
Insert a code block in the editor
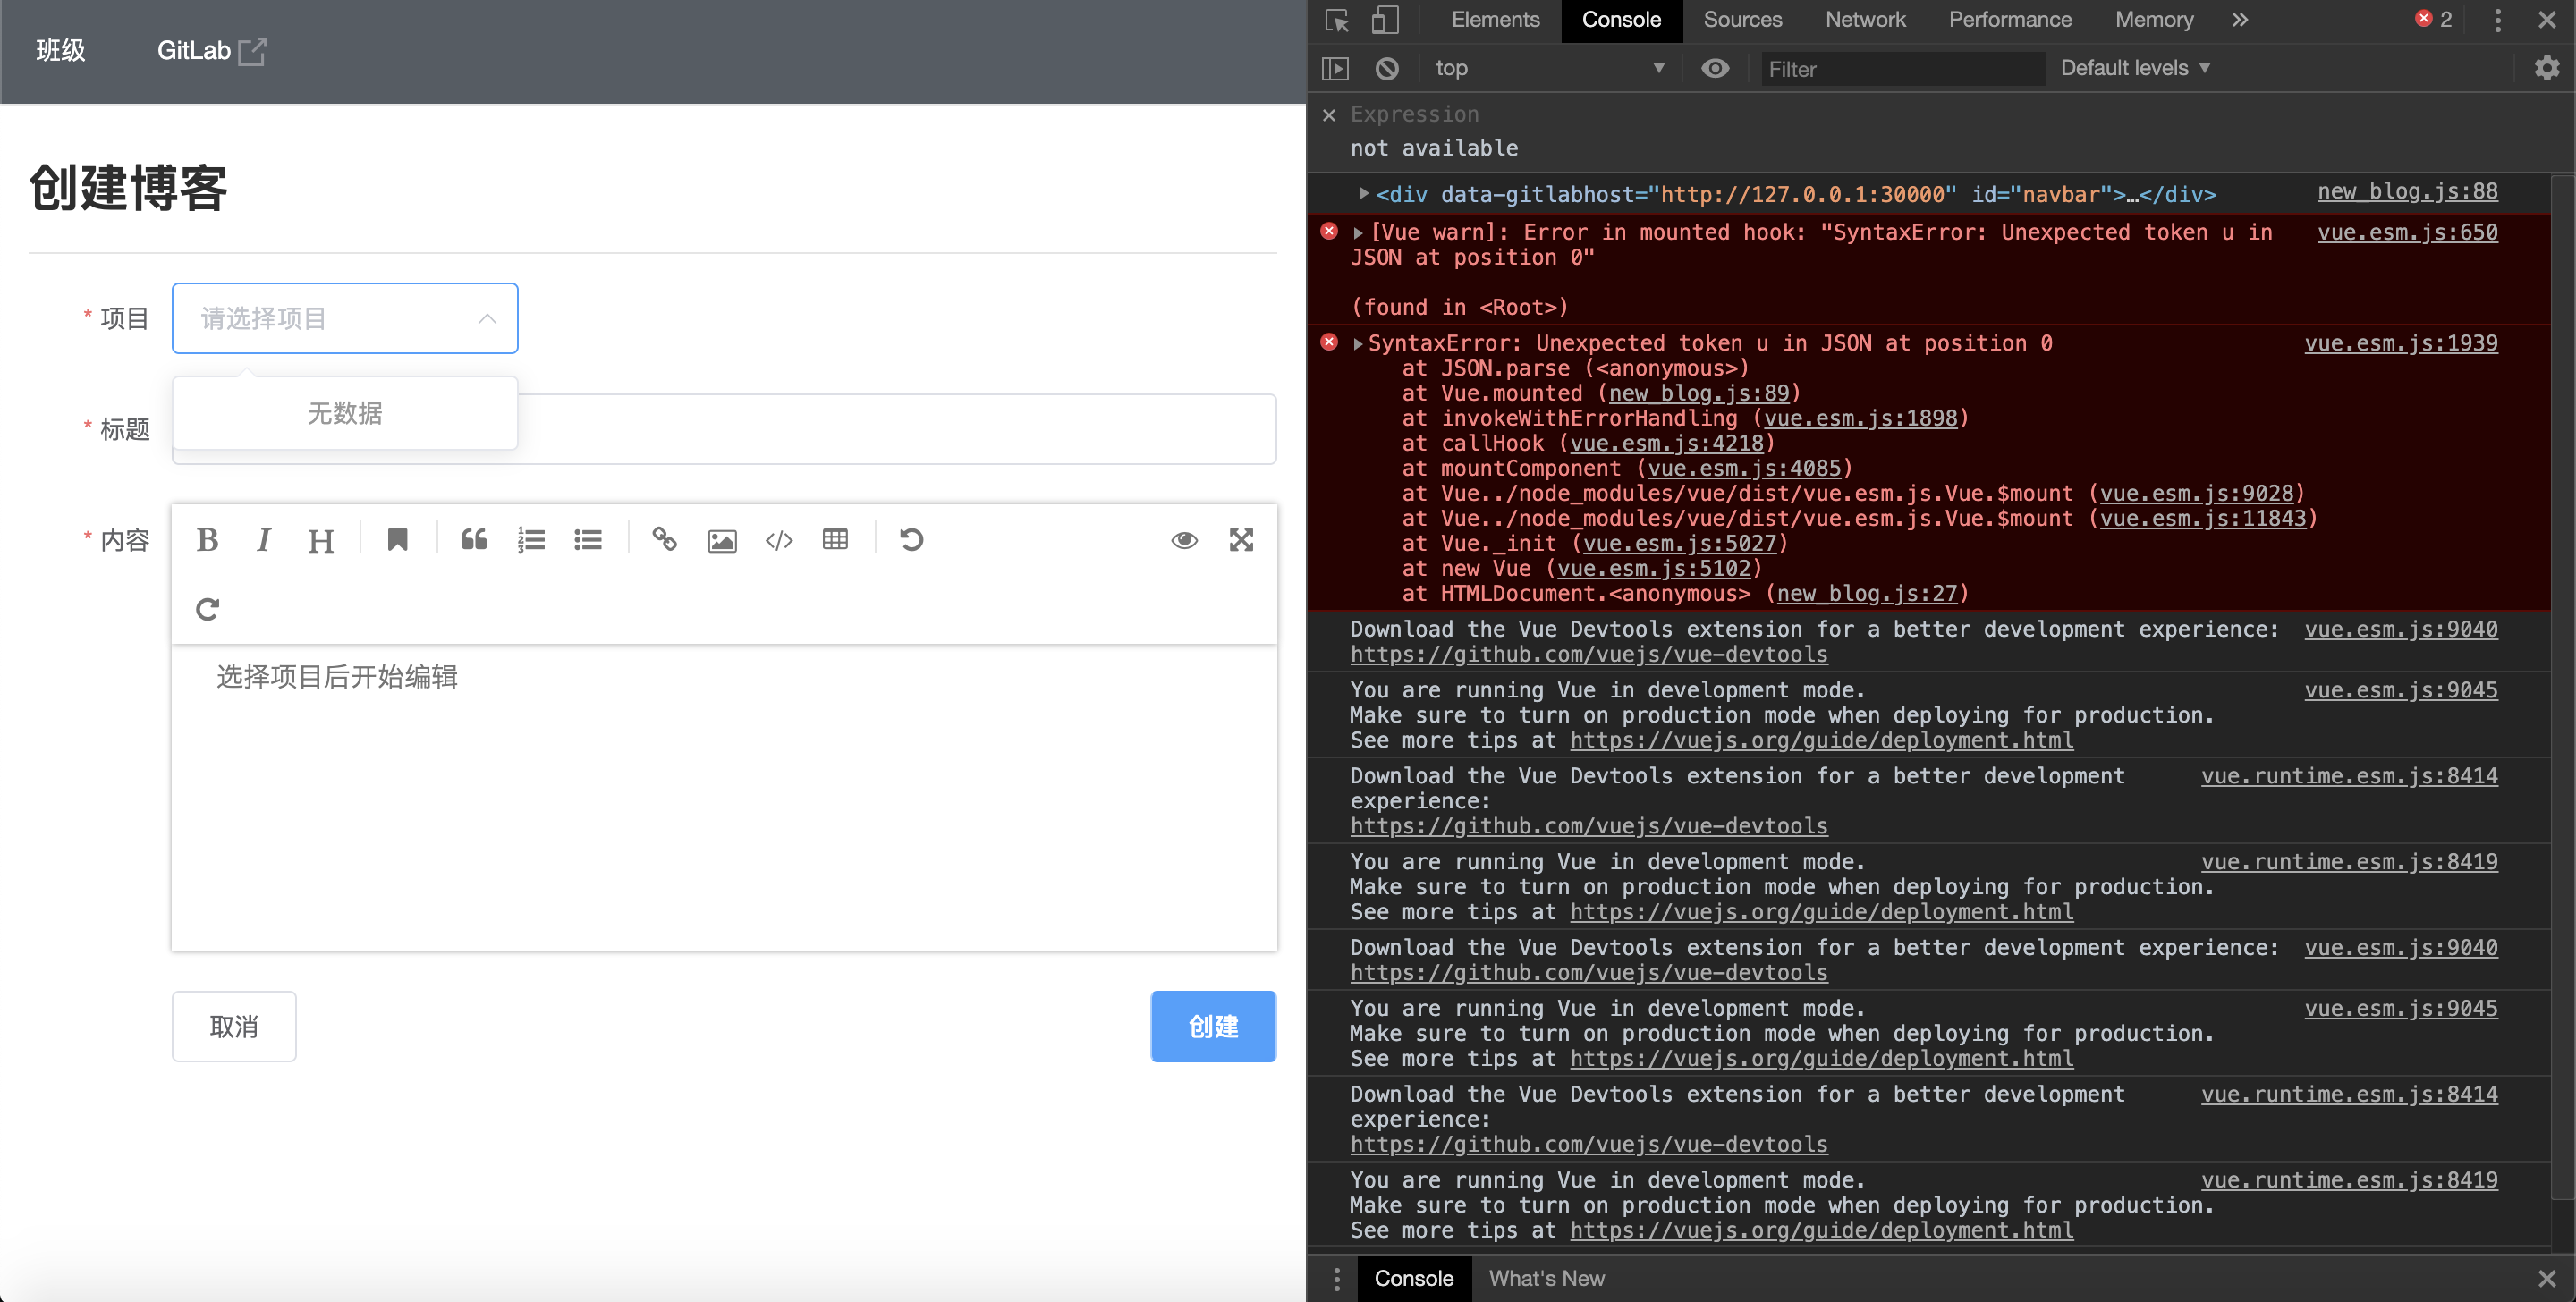click(x=779, y=540)
